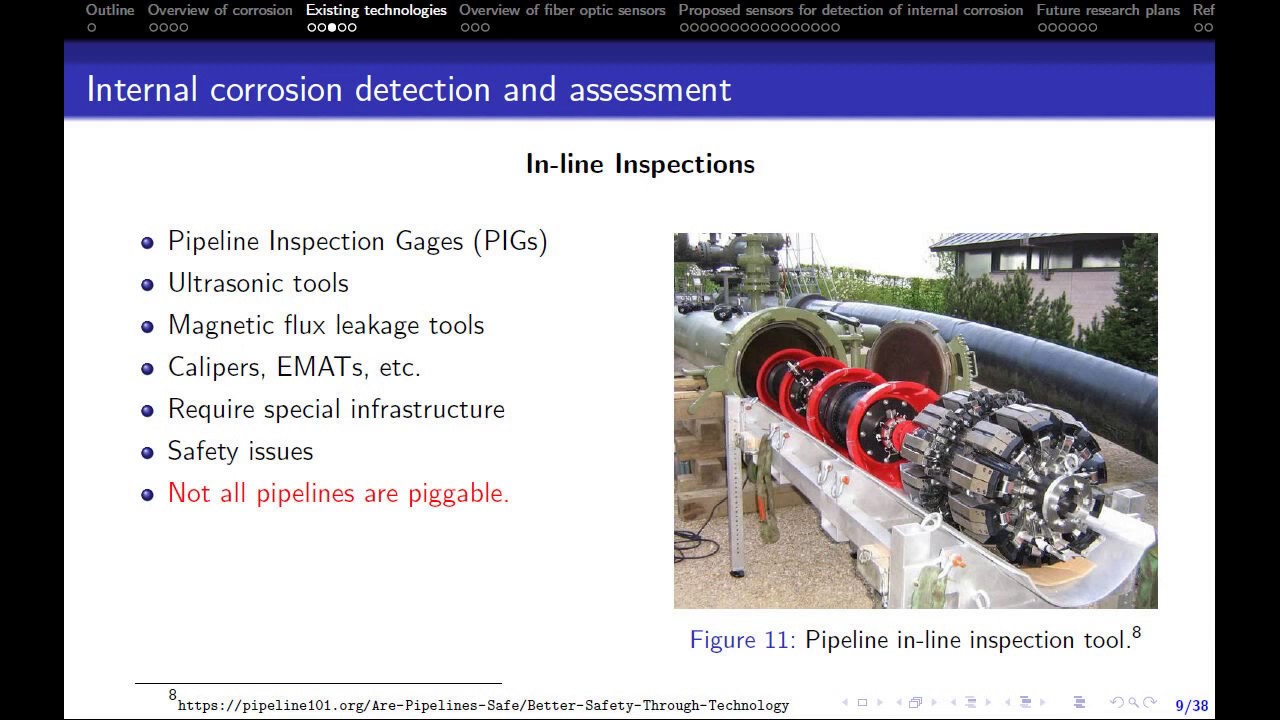This screenshot has height=720, width=1280.
Task: Click the subsection navigation bars icon
Action: [x=970, y=702]
